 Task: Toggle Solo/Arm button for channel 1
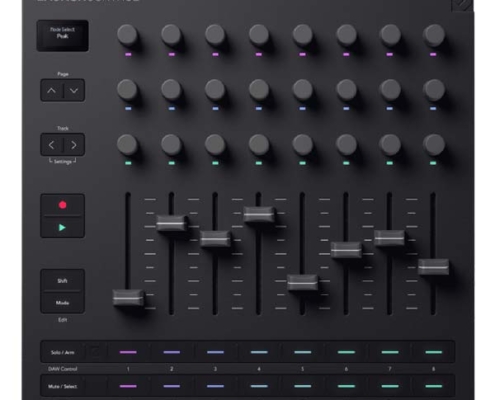128,352
